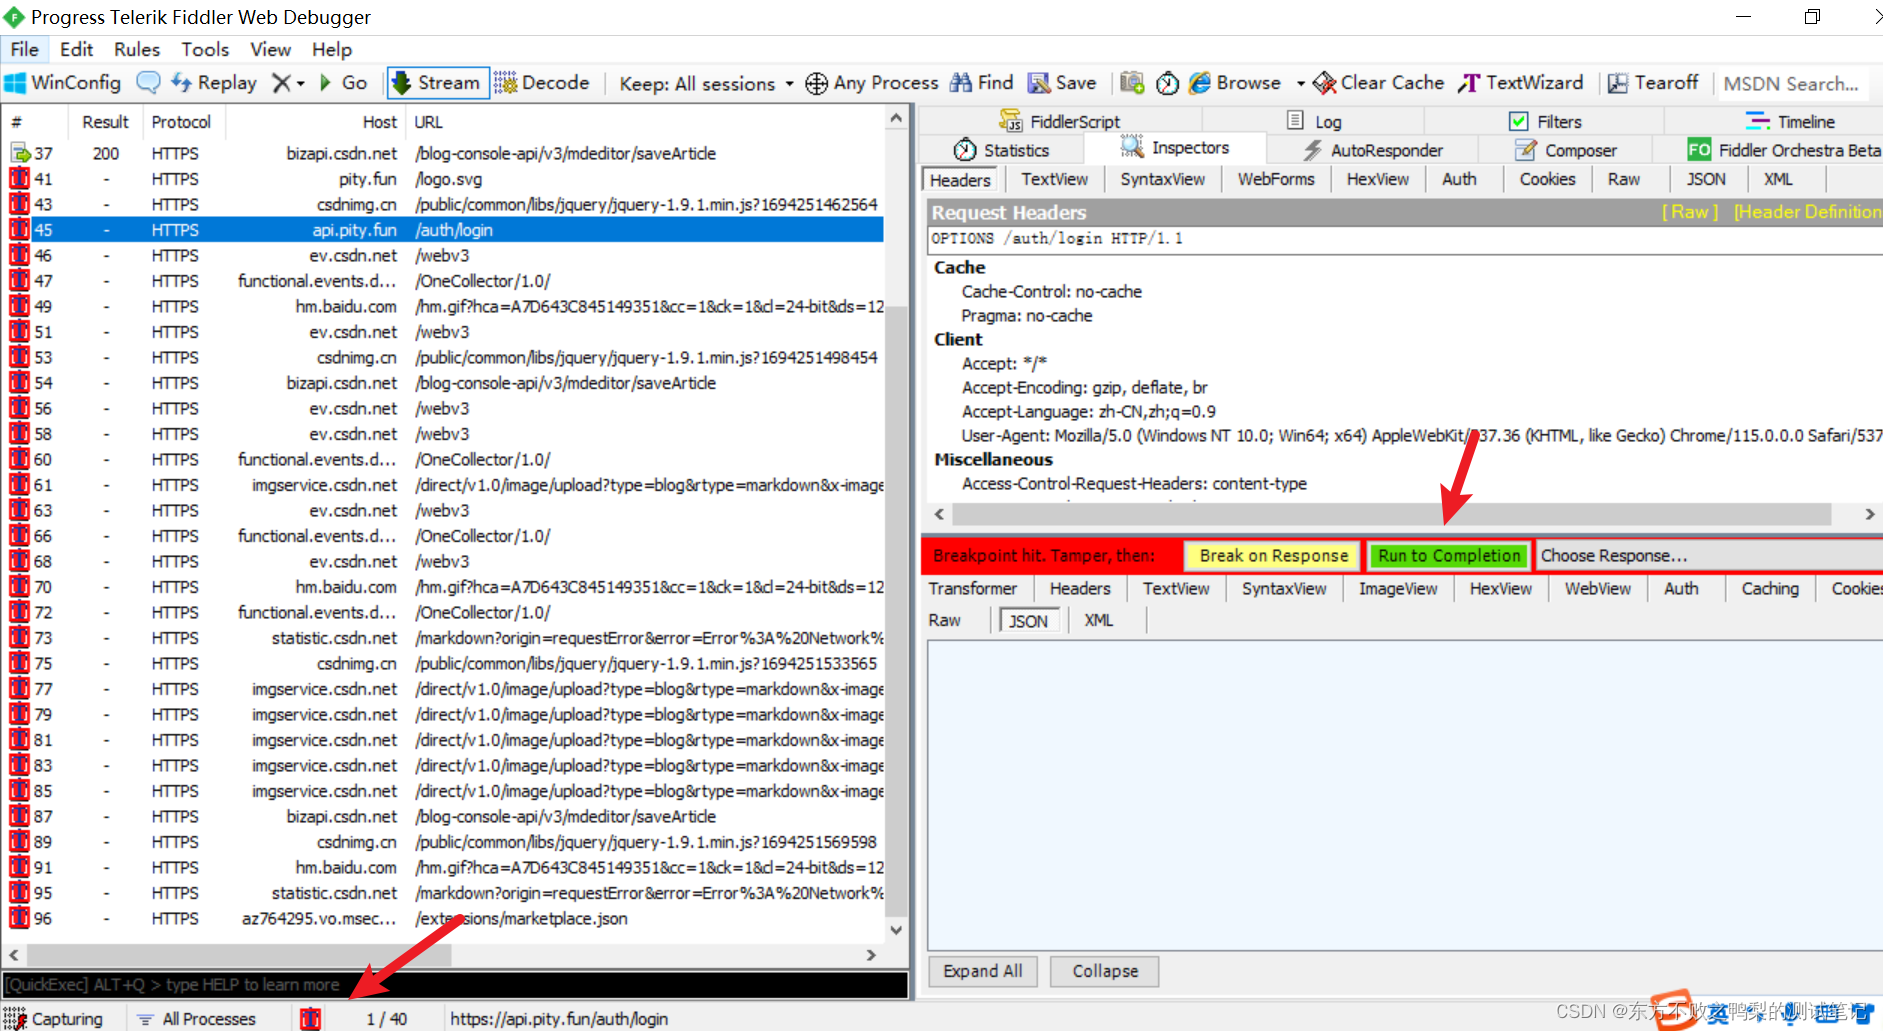Screen dimensions: 1883x1031
Task: Switch to Inspectors tab
Action: (1176, 148)
